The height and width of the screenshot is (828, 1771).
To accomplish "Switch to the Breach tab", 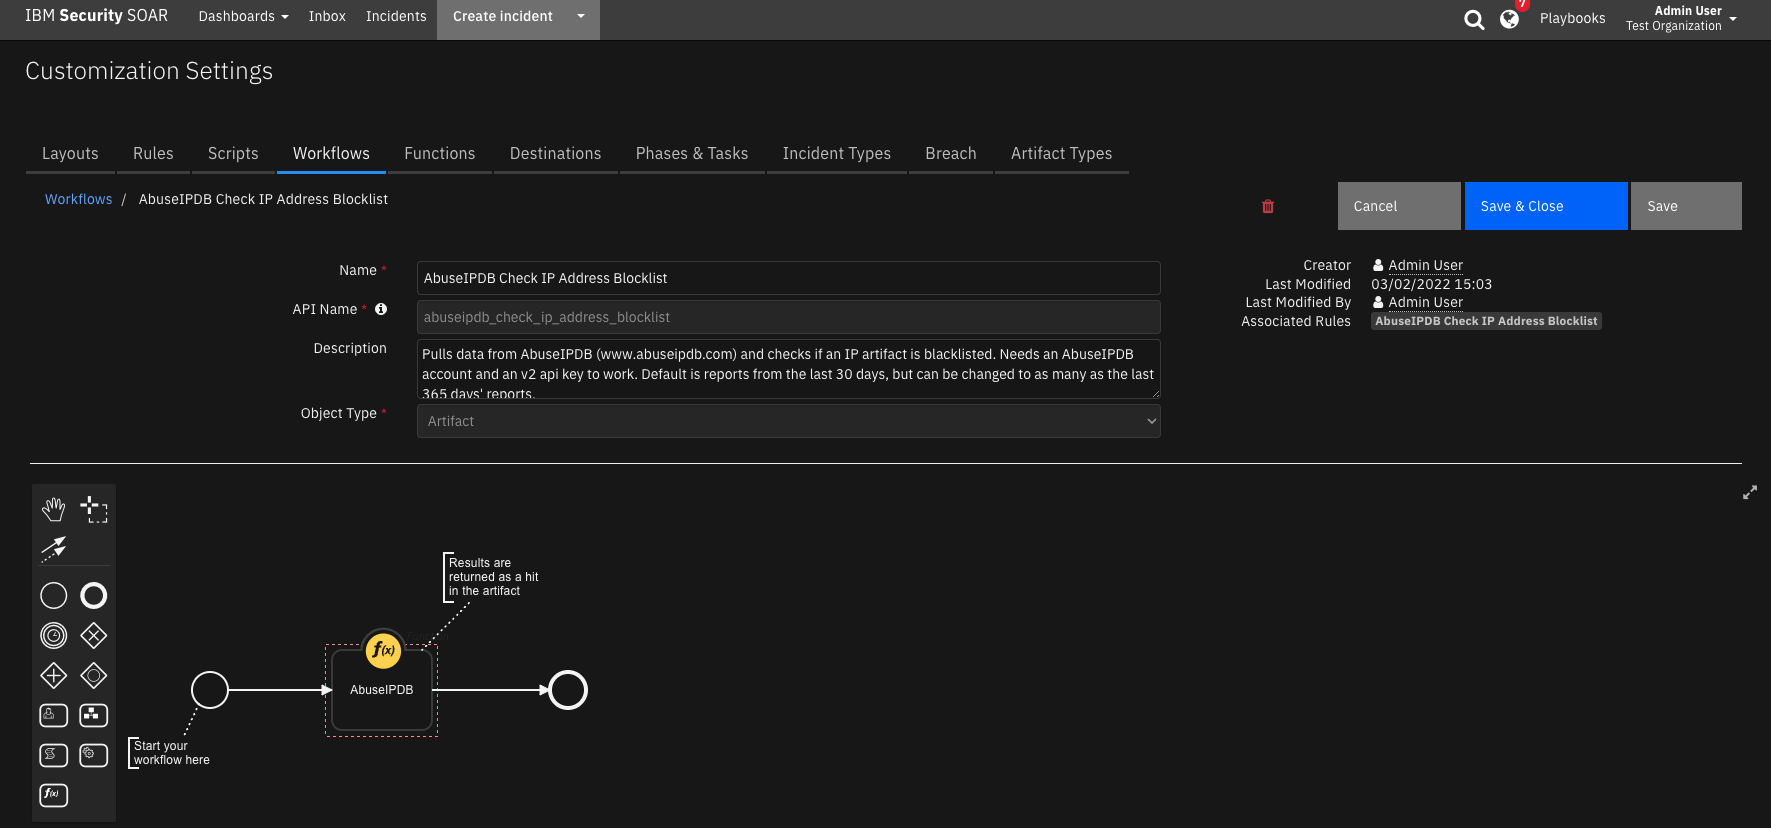I will click(951, 153).
